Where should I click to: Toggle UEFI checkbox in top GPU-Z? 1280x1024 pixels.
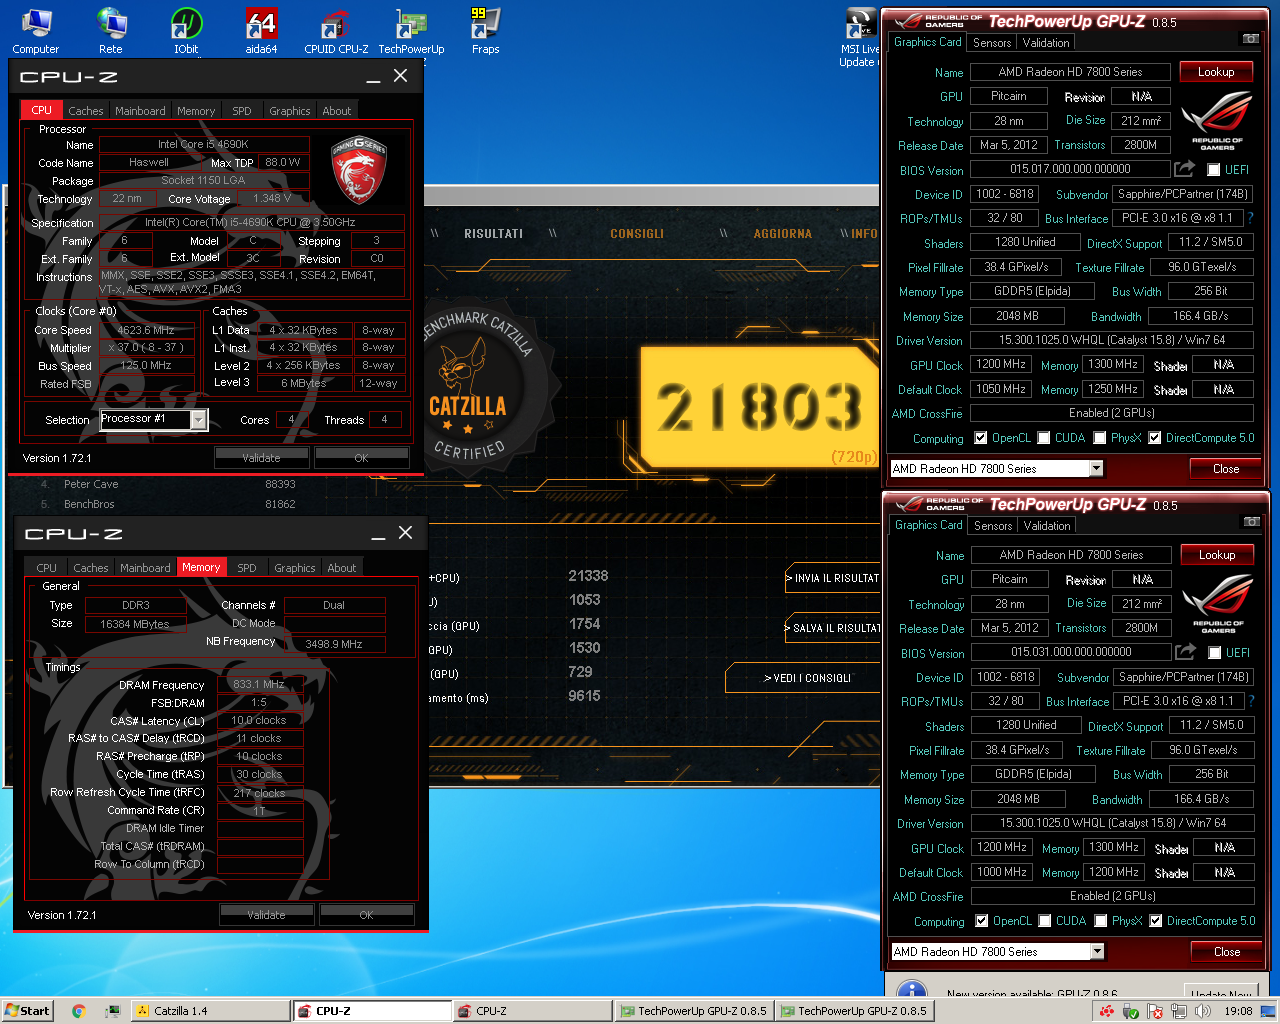pos(1214,170)
